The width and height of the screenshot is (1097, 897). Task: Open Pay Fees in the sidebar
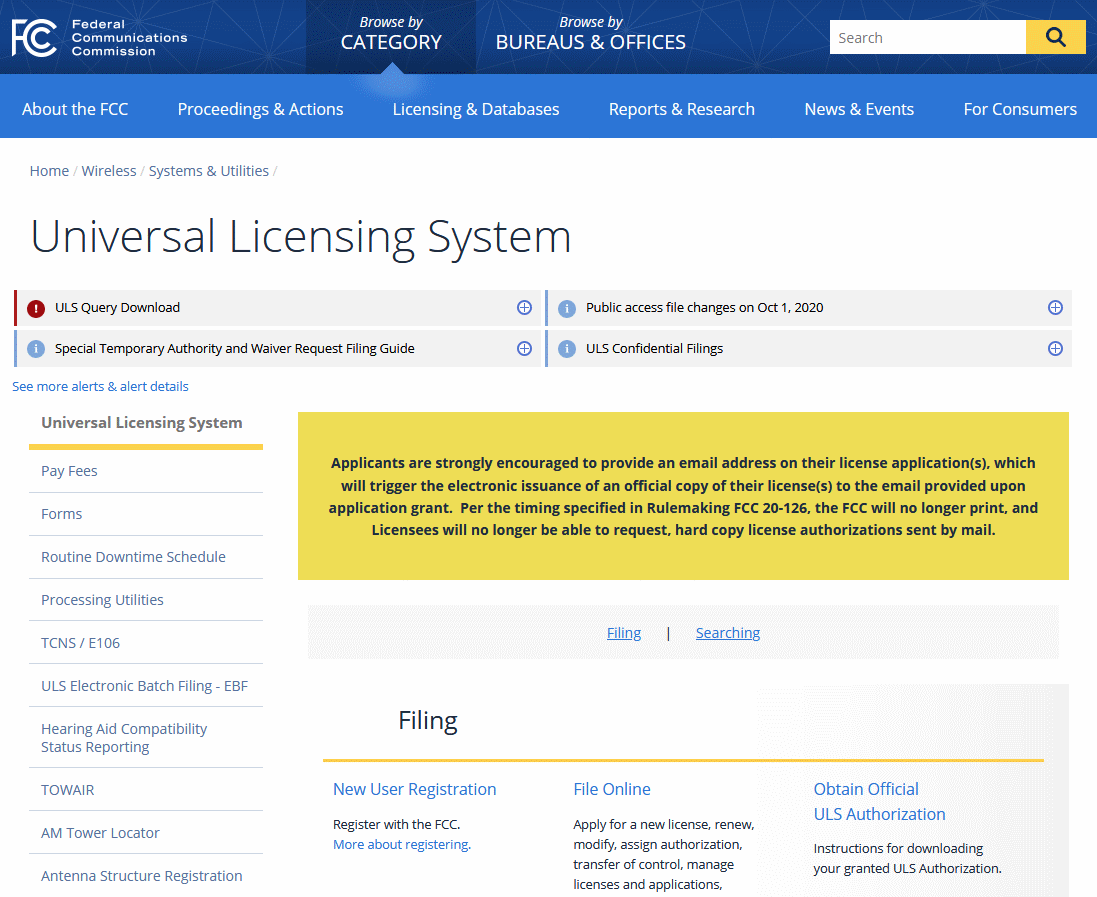[x=69, y=471]
